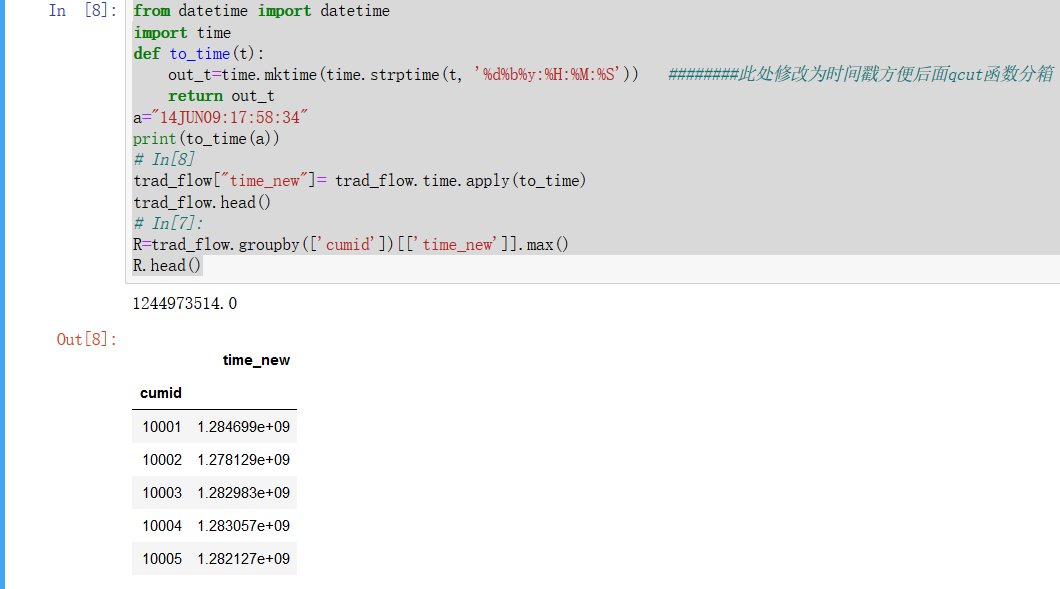Click the printed output 1244973514.0

click(185, 304)
